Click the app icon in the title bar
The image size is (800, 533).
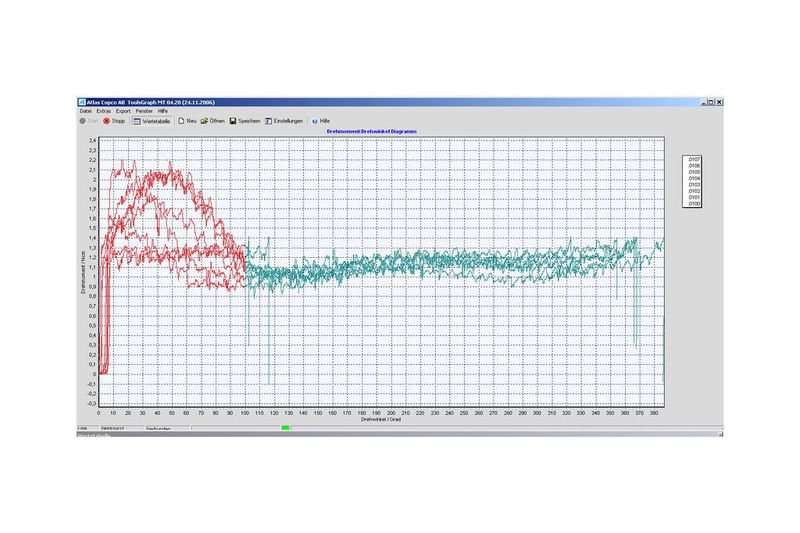(82, 102)
